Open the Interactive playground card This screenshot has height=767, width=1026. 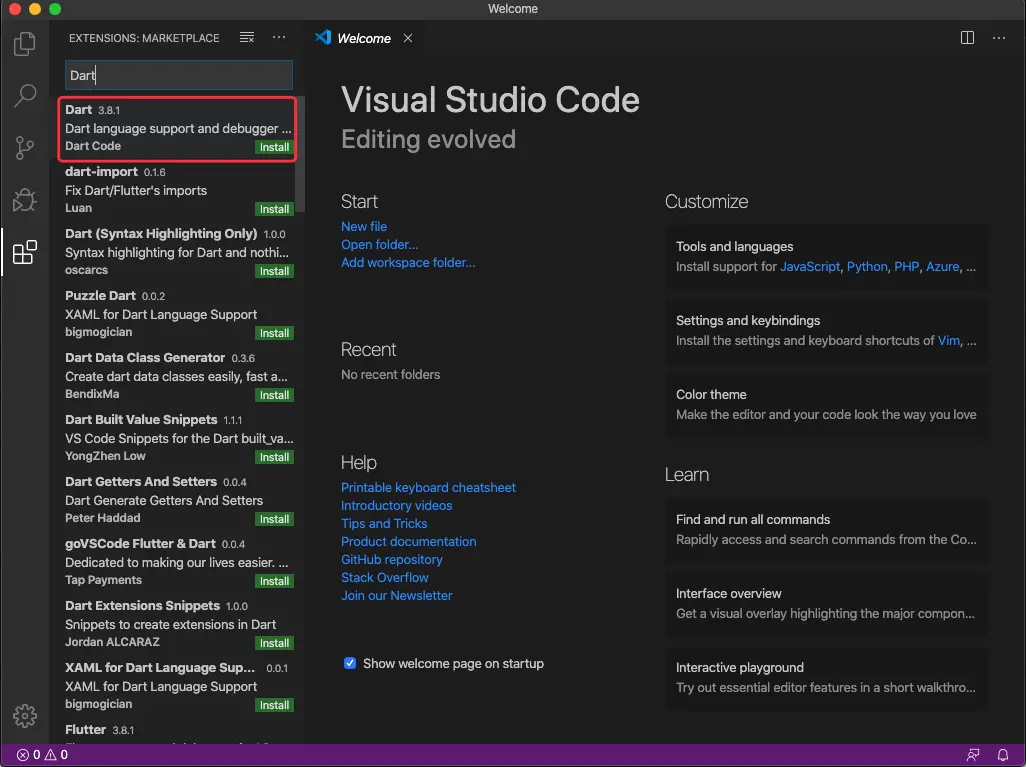click(827, 677)
